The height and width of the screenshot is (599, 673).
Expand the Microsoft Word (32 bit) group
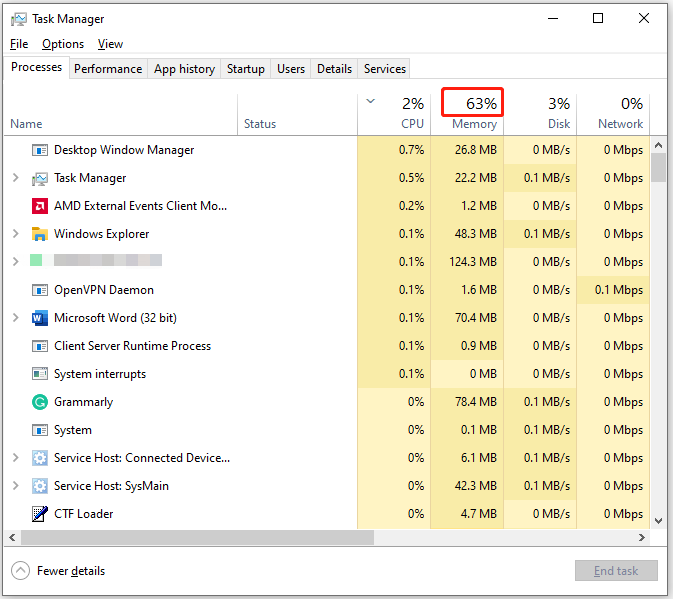(16, 318)
